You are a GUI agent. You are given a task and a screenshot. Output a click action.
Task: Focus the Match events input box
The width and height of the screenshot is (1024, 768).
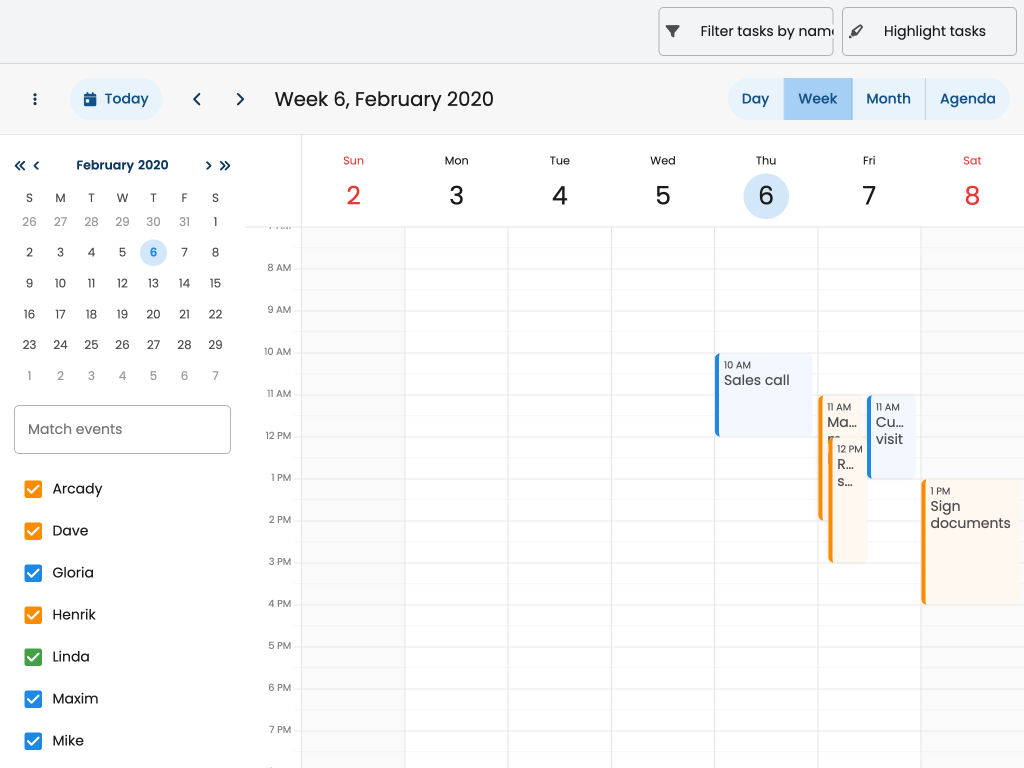(x=122, y=429)
